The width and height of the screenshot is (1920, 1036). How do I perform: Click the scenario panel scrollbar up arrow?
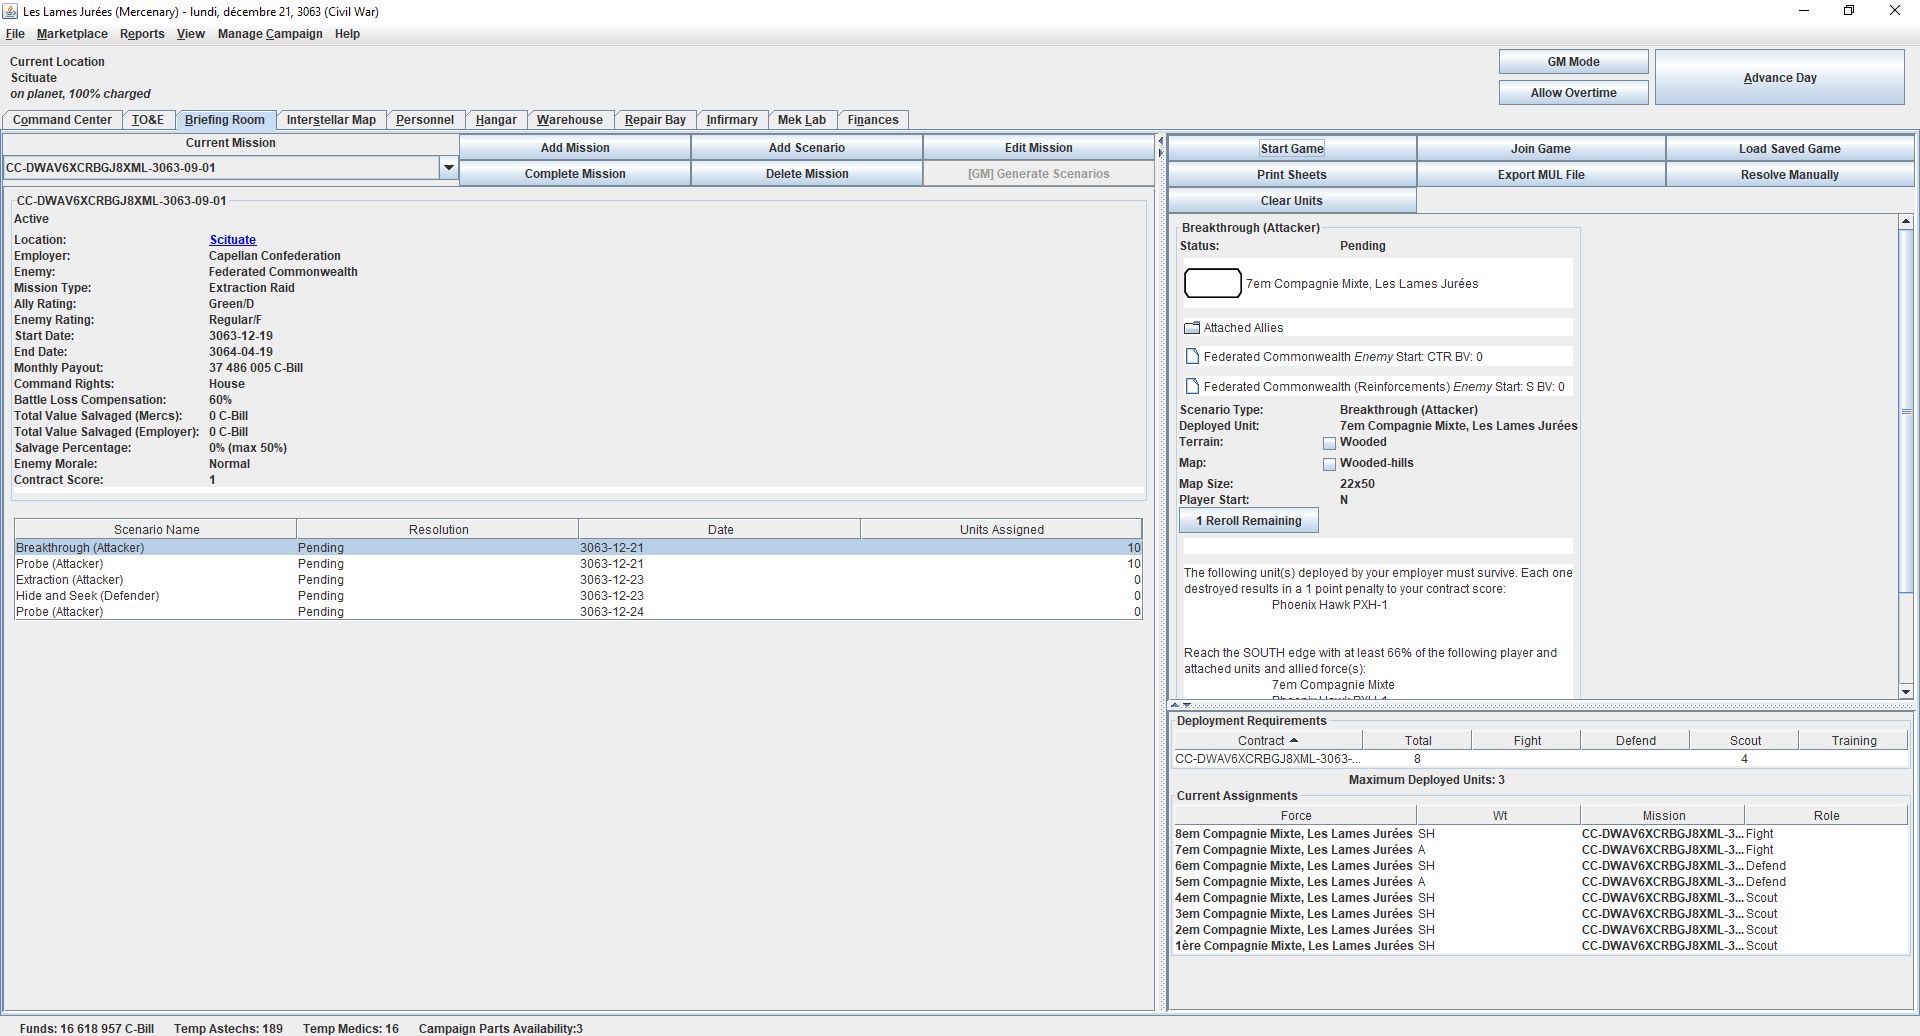click(x=1906, y=221)
